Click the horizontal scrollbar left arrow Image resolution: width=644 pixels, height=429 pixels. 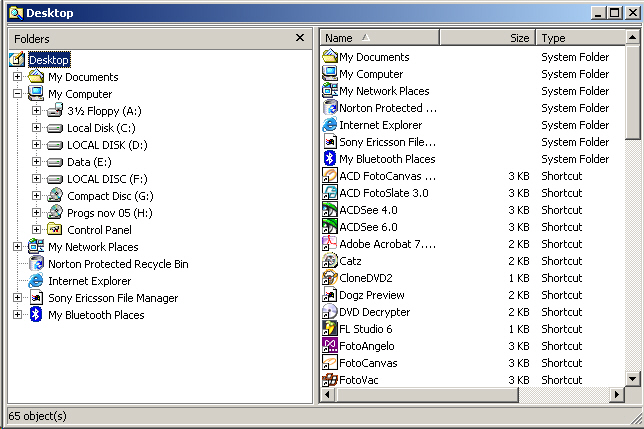coord(327,395)
